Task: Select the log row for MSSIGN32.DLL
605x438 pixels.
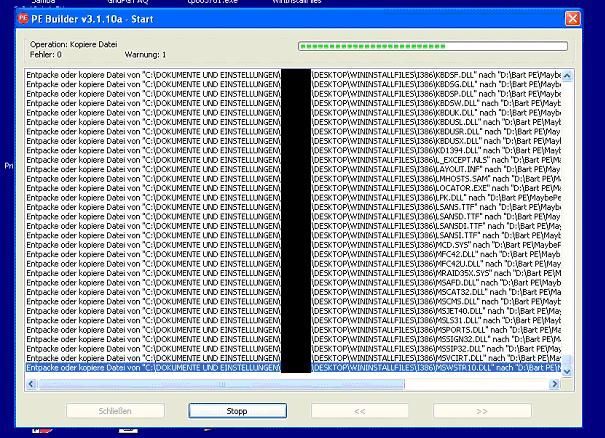Action: [293, 339]
